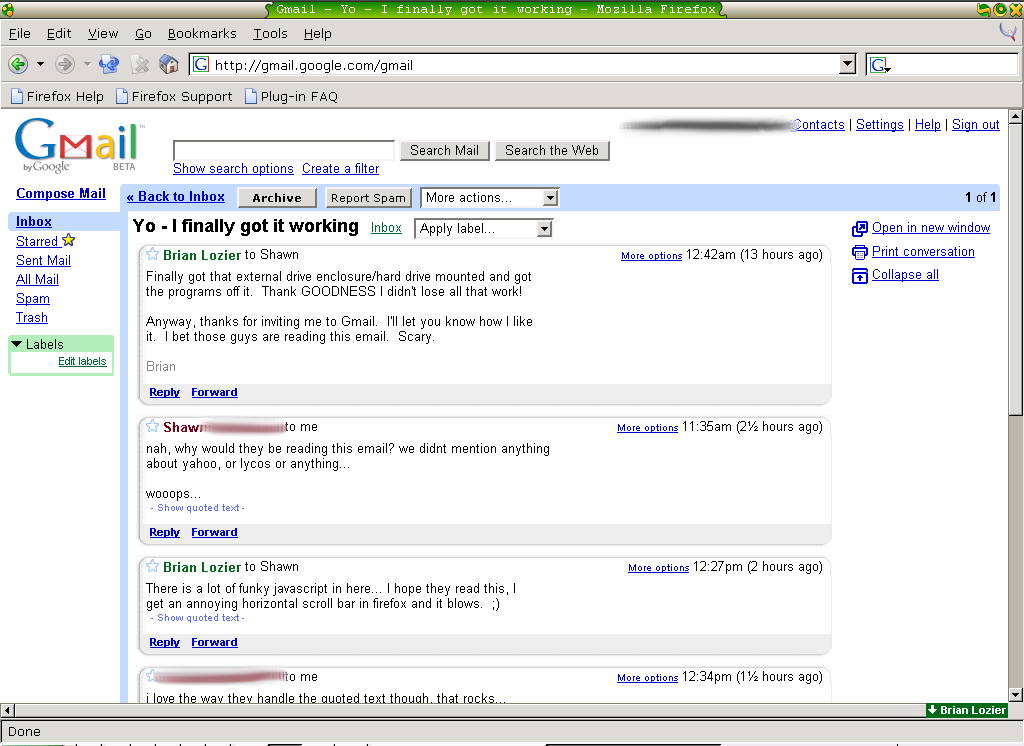Click the Firefox throbber activity icon
Viewport: 1024px width, 746px height.
coord(1008,31)
